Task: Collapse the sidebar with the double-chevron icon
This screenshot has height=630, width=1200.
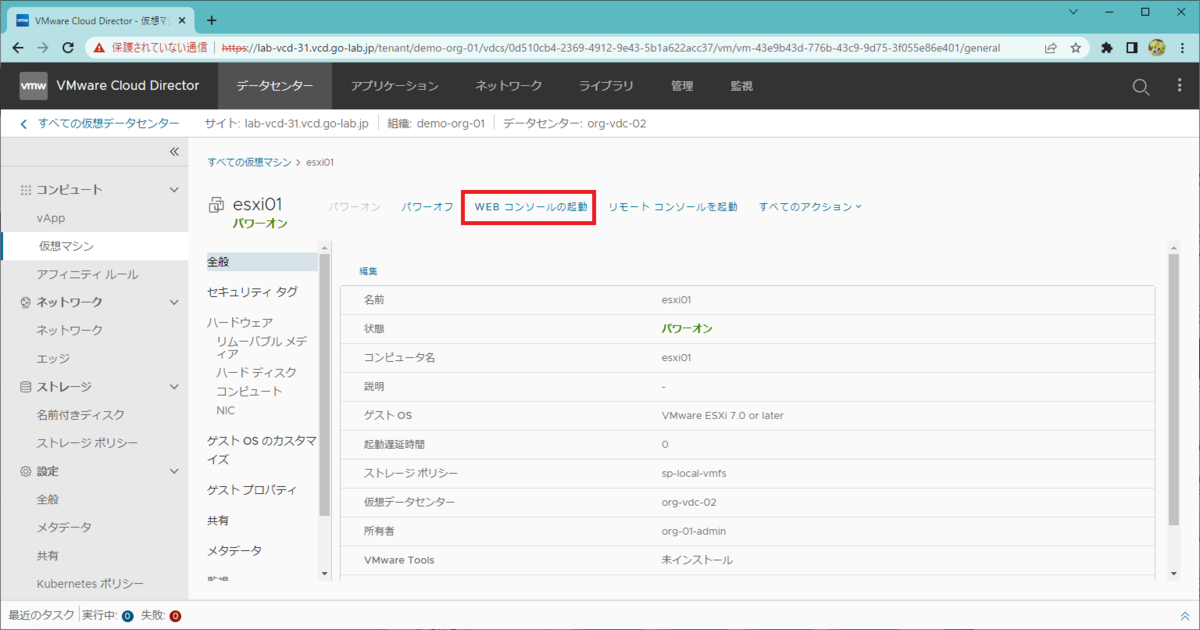Action: click(173, 152)
